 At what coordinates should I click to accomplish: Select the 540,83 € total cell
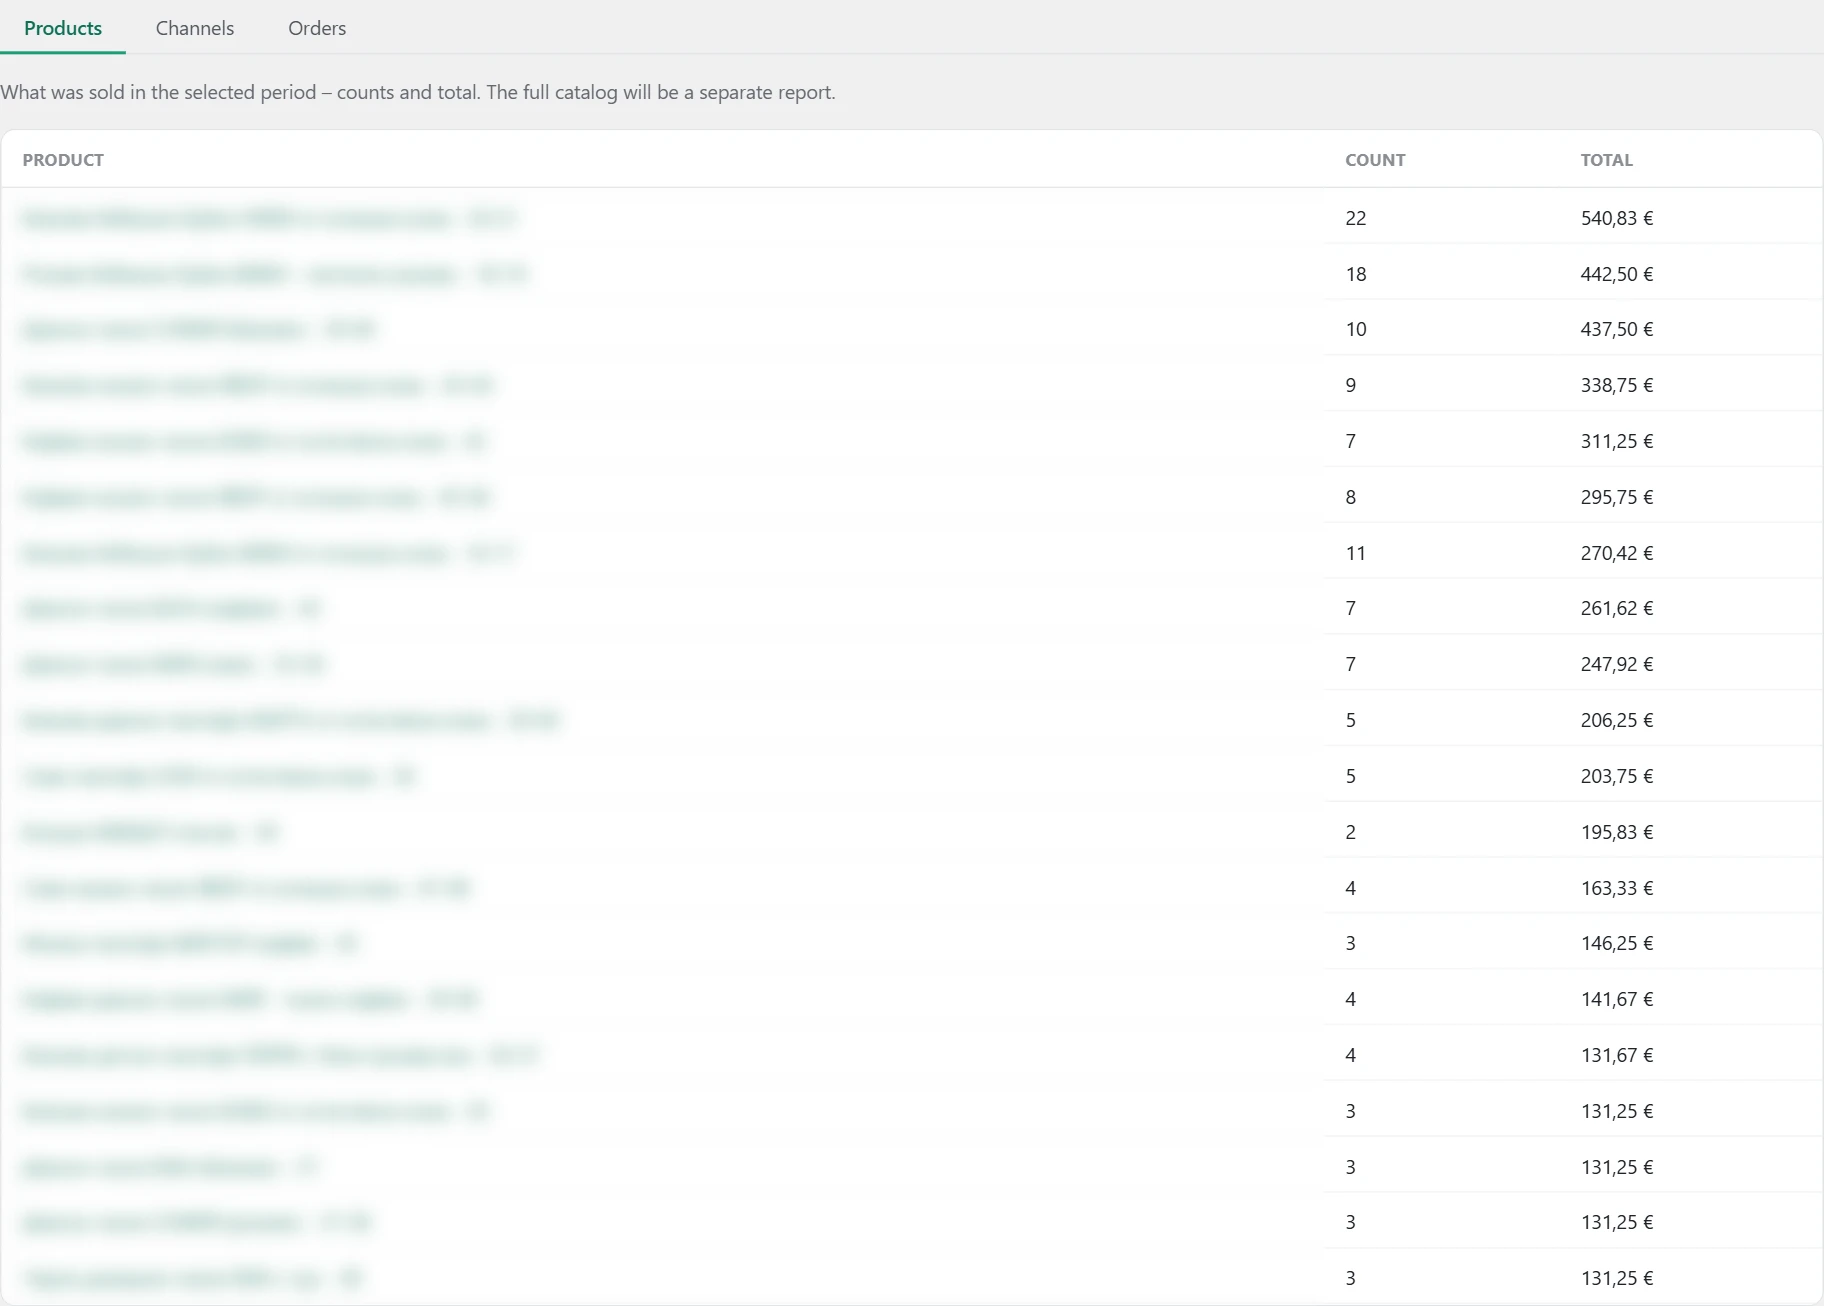tap(1617, 218)
